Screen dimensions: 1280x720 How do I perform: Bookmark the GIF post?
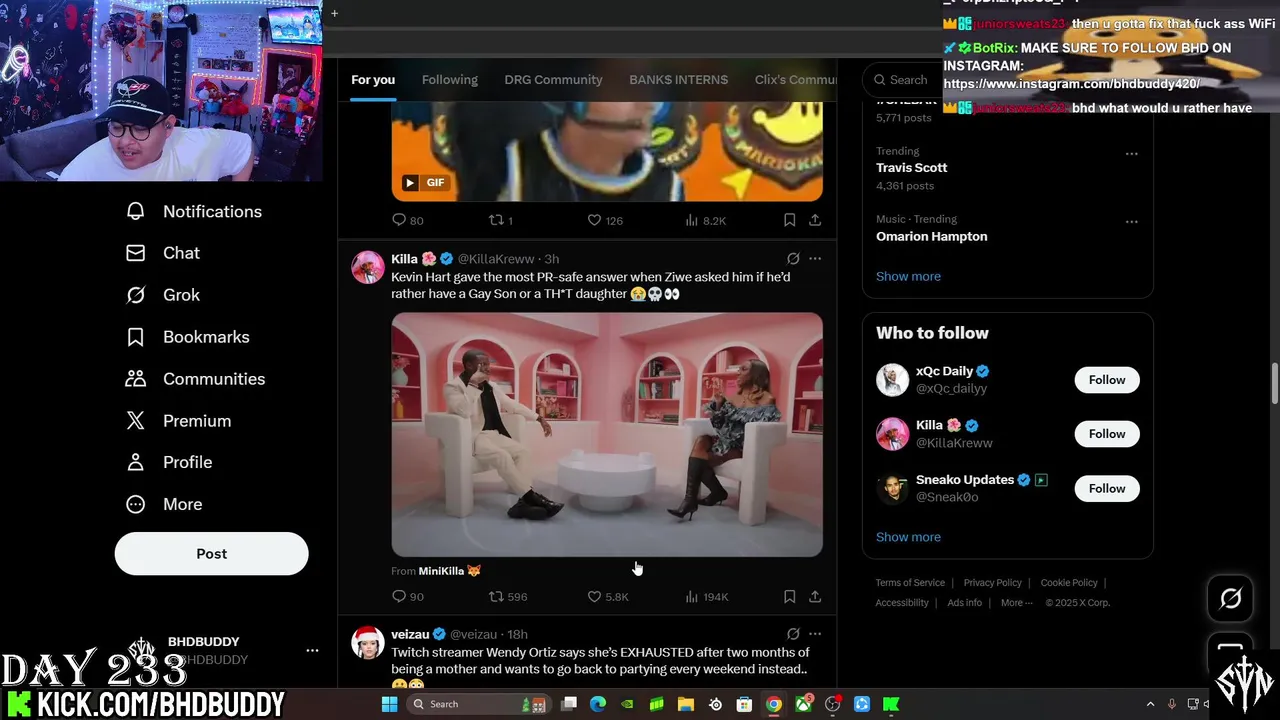[x=789, y=220]
